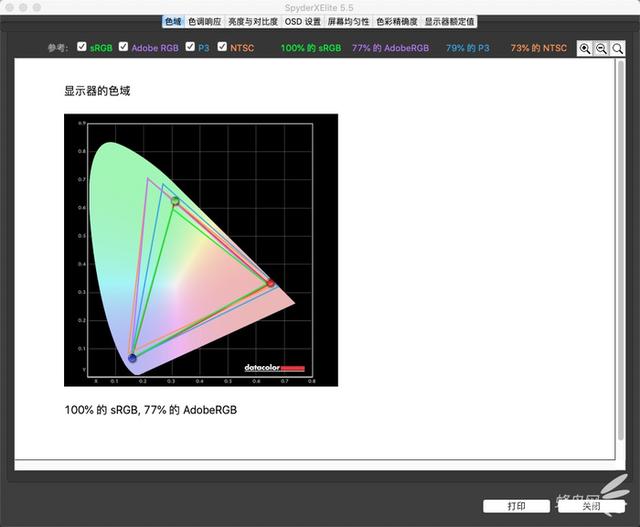Click the 关闭 close button
640x527 pixels.
[591, 506]
